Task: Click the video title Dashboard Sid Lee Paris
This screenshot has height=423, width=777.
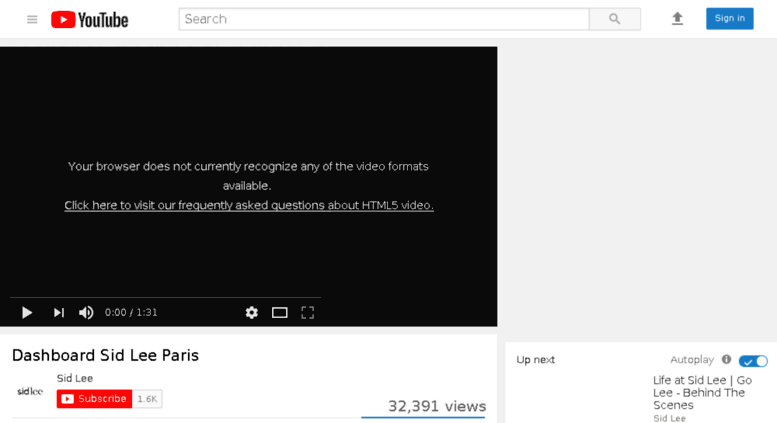Action: 105,355
